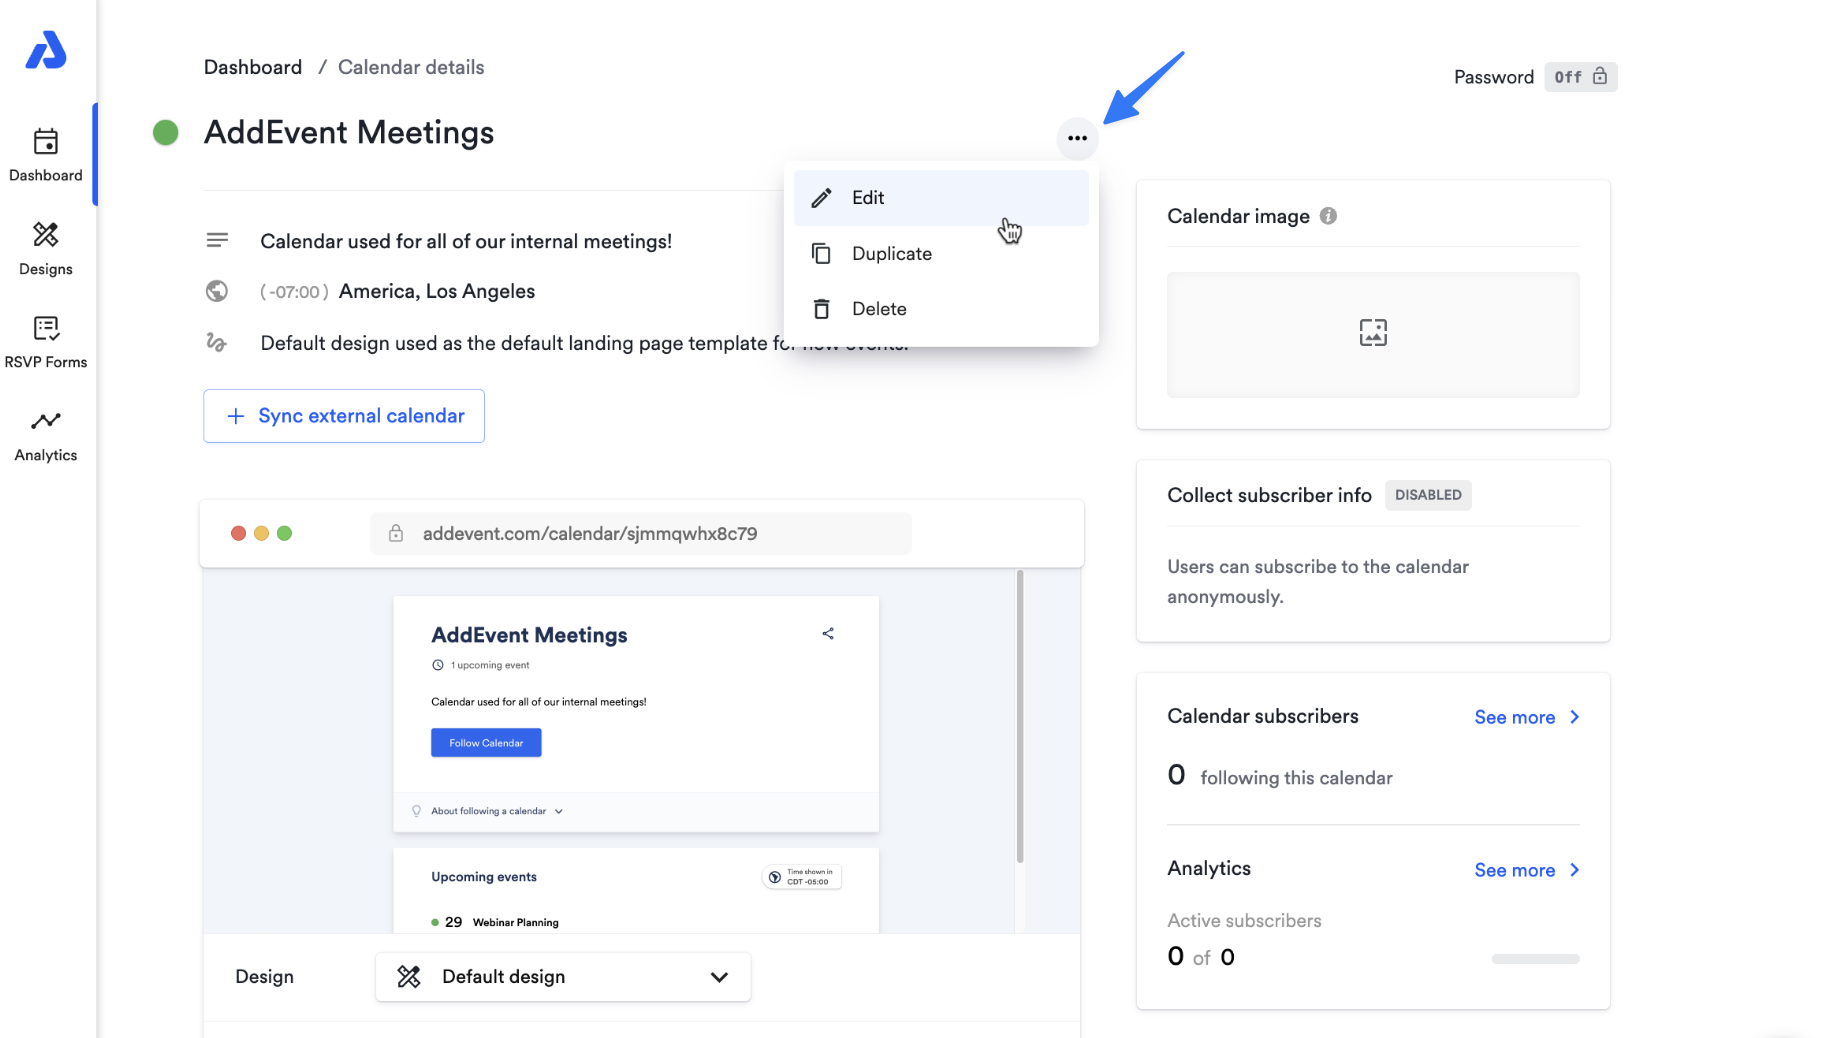
Task: Click the share icon in calendar preview
Action: [828, 634]
